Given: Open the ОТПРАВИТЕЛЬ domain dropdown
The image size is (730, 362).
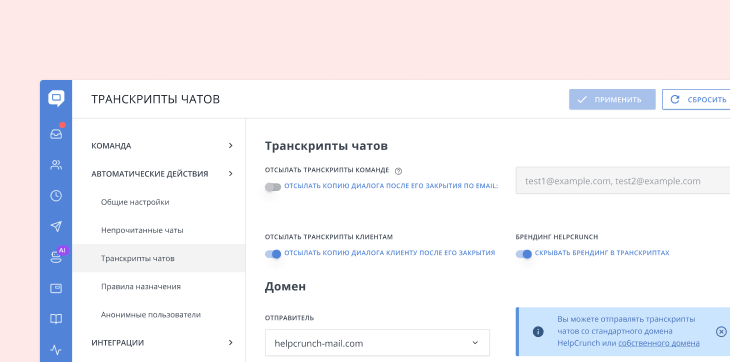Looking at the screenshot, I should pos(377,343).
